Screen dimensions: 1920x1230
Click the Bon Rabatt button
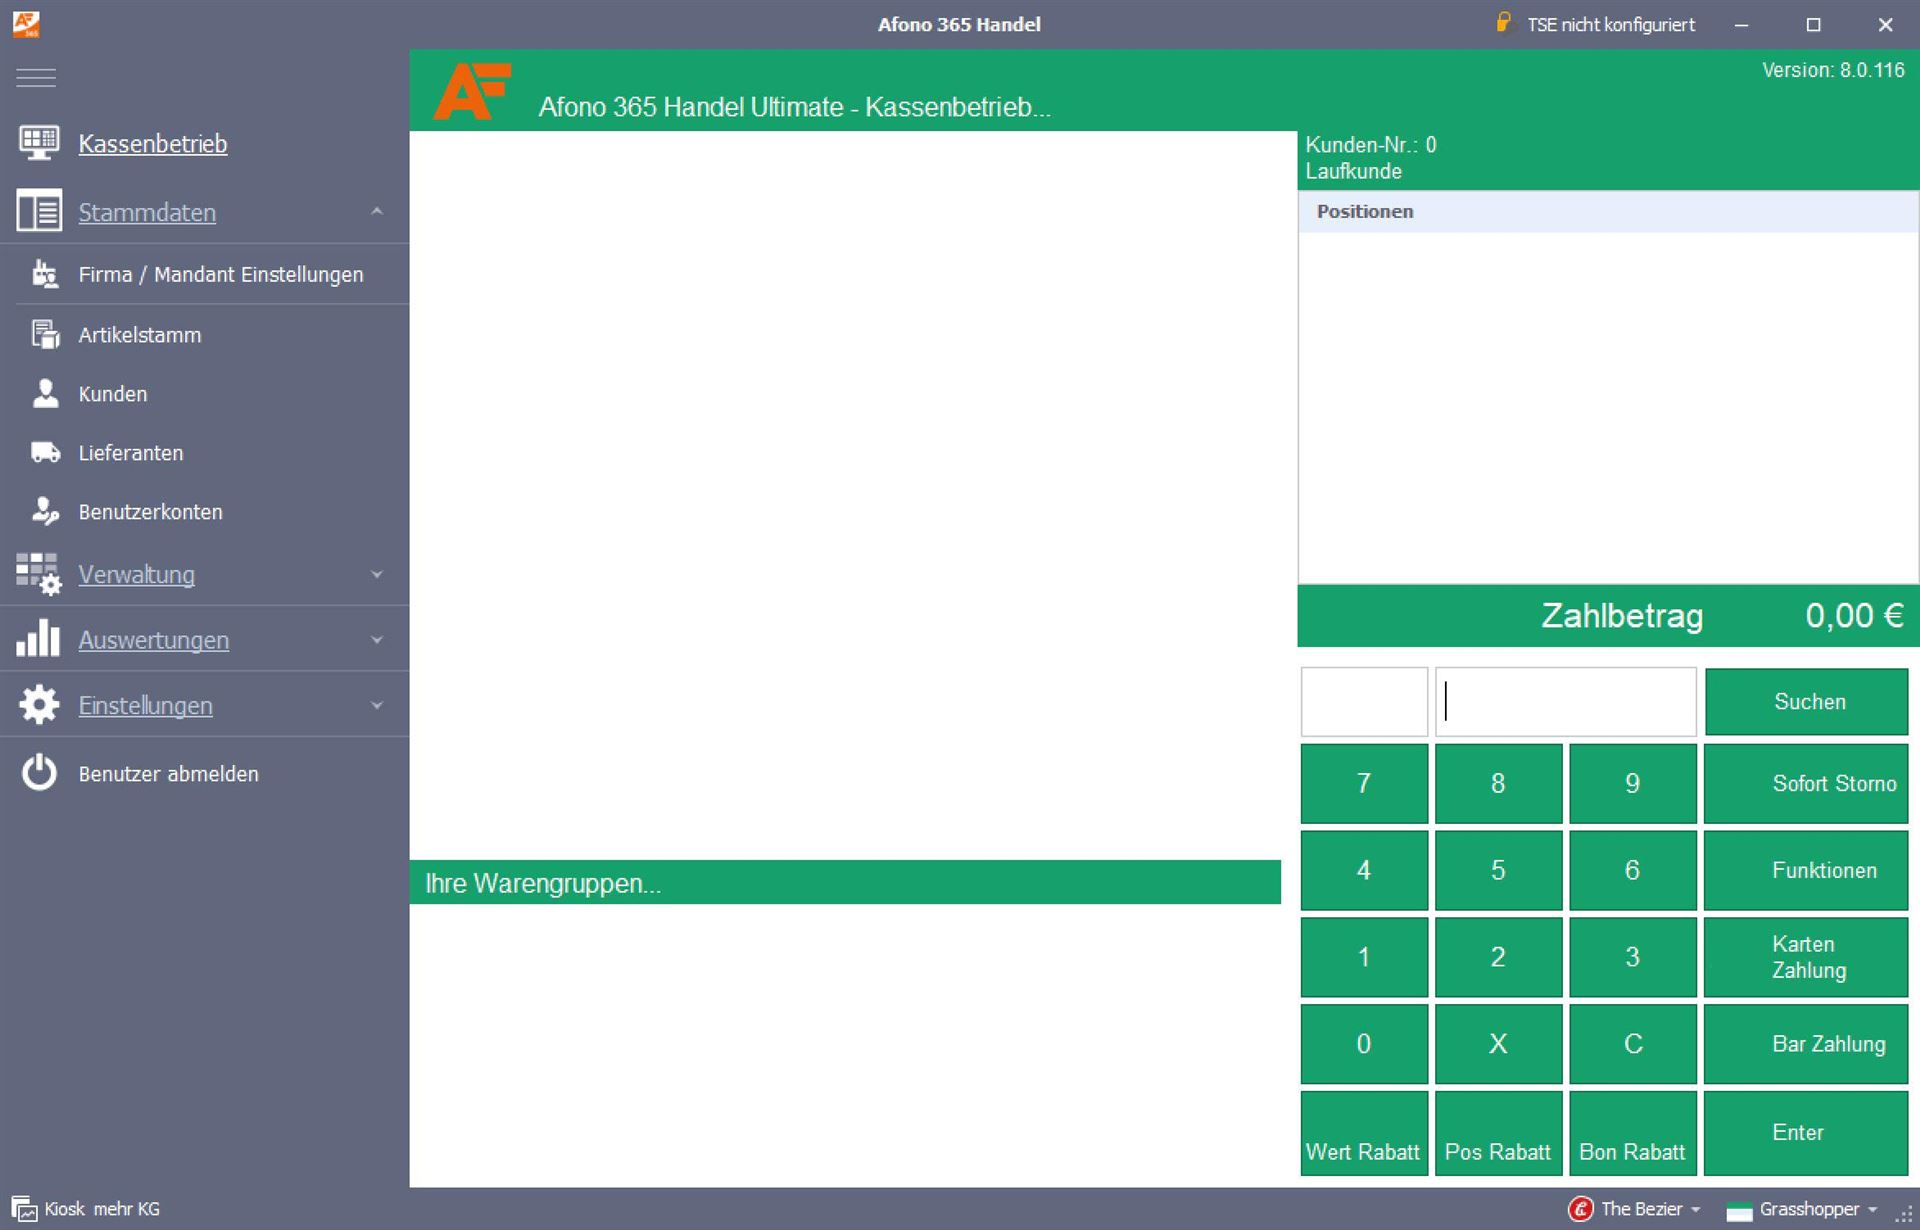pos(1633,1132)
